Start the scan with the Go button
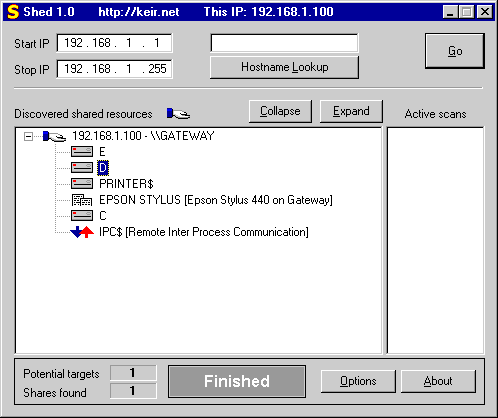The height and width of the screenshot is (418, 498). tap(455, 51)
